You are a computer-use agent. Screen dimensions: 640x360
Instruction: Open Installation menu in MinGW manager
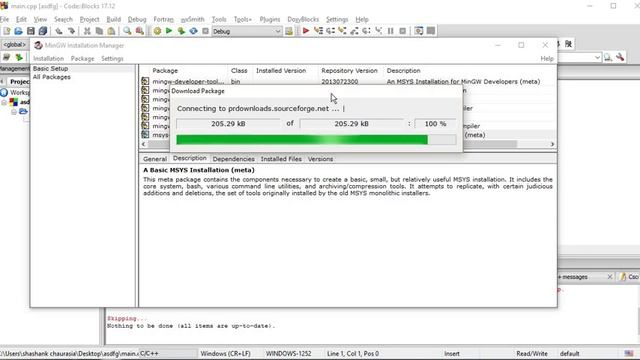point(49,58)
